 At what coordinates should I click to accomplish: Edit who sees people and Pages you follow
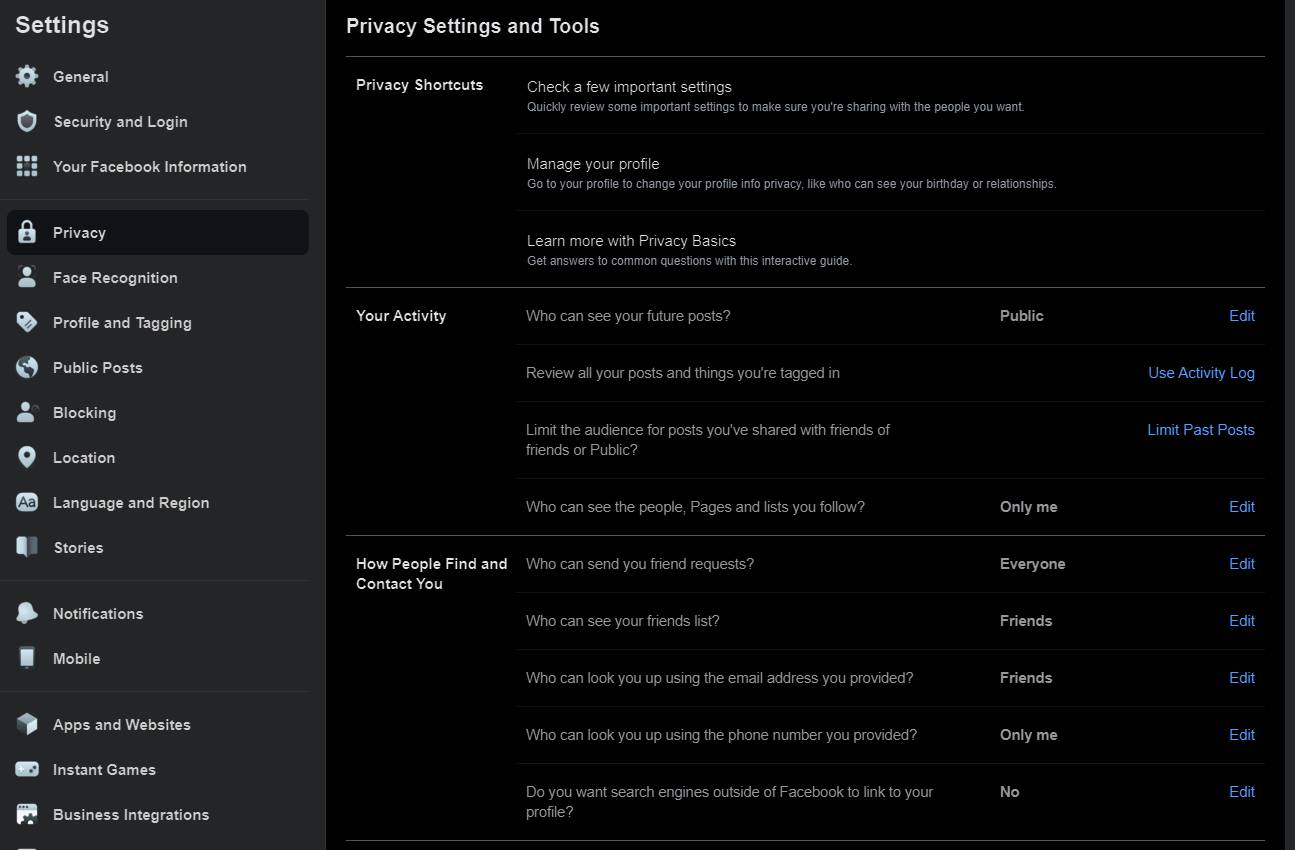pos(1241,506)
